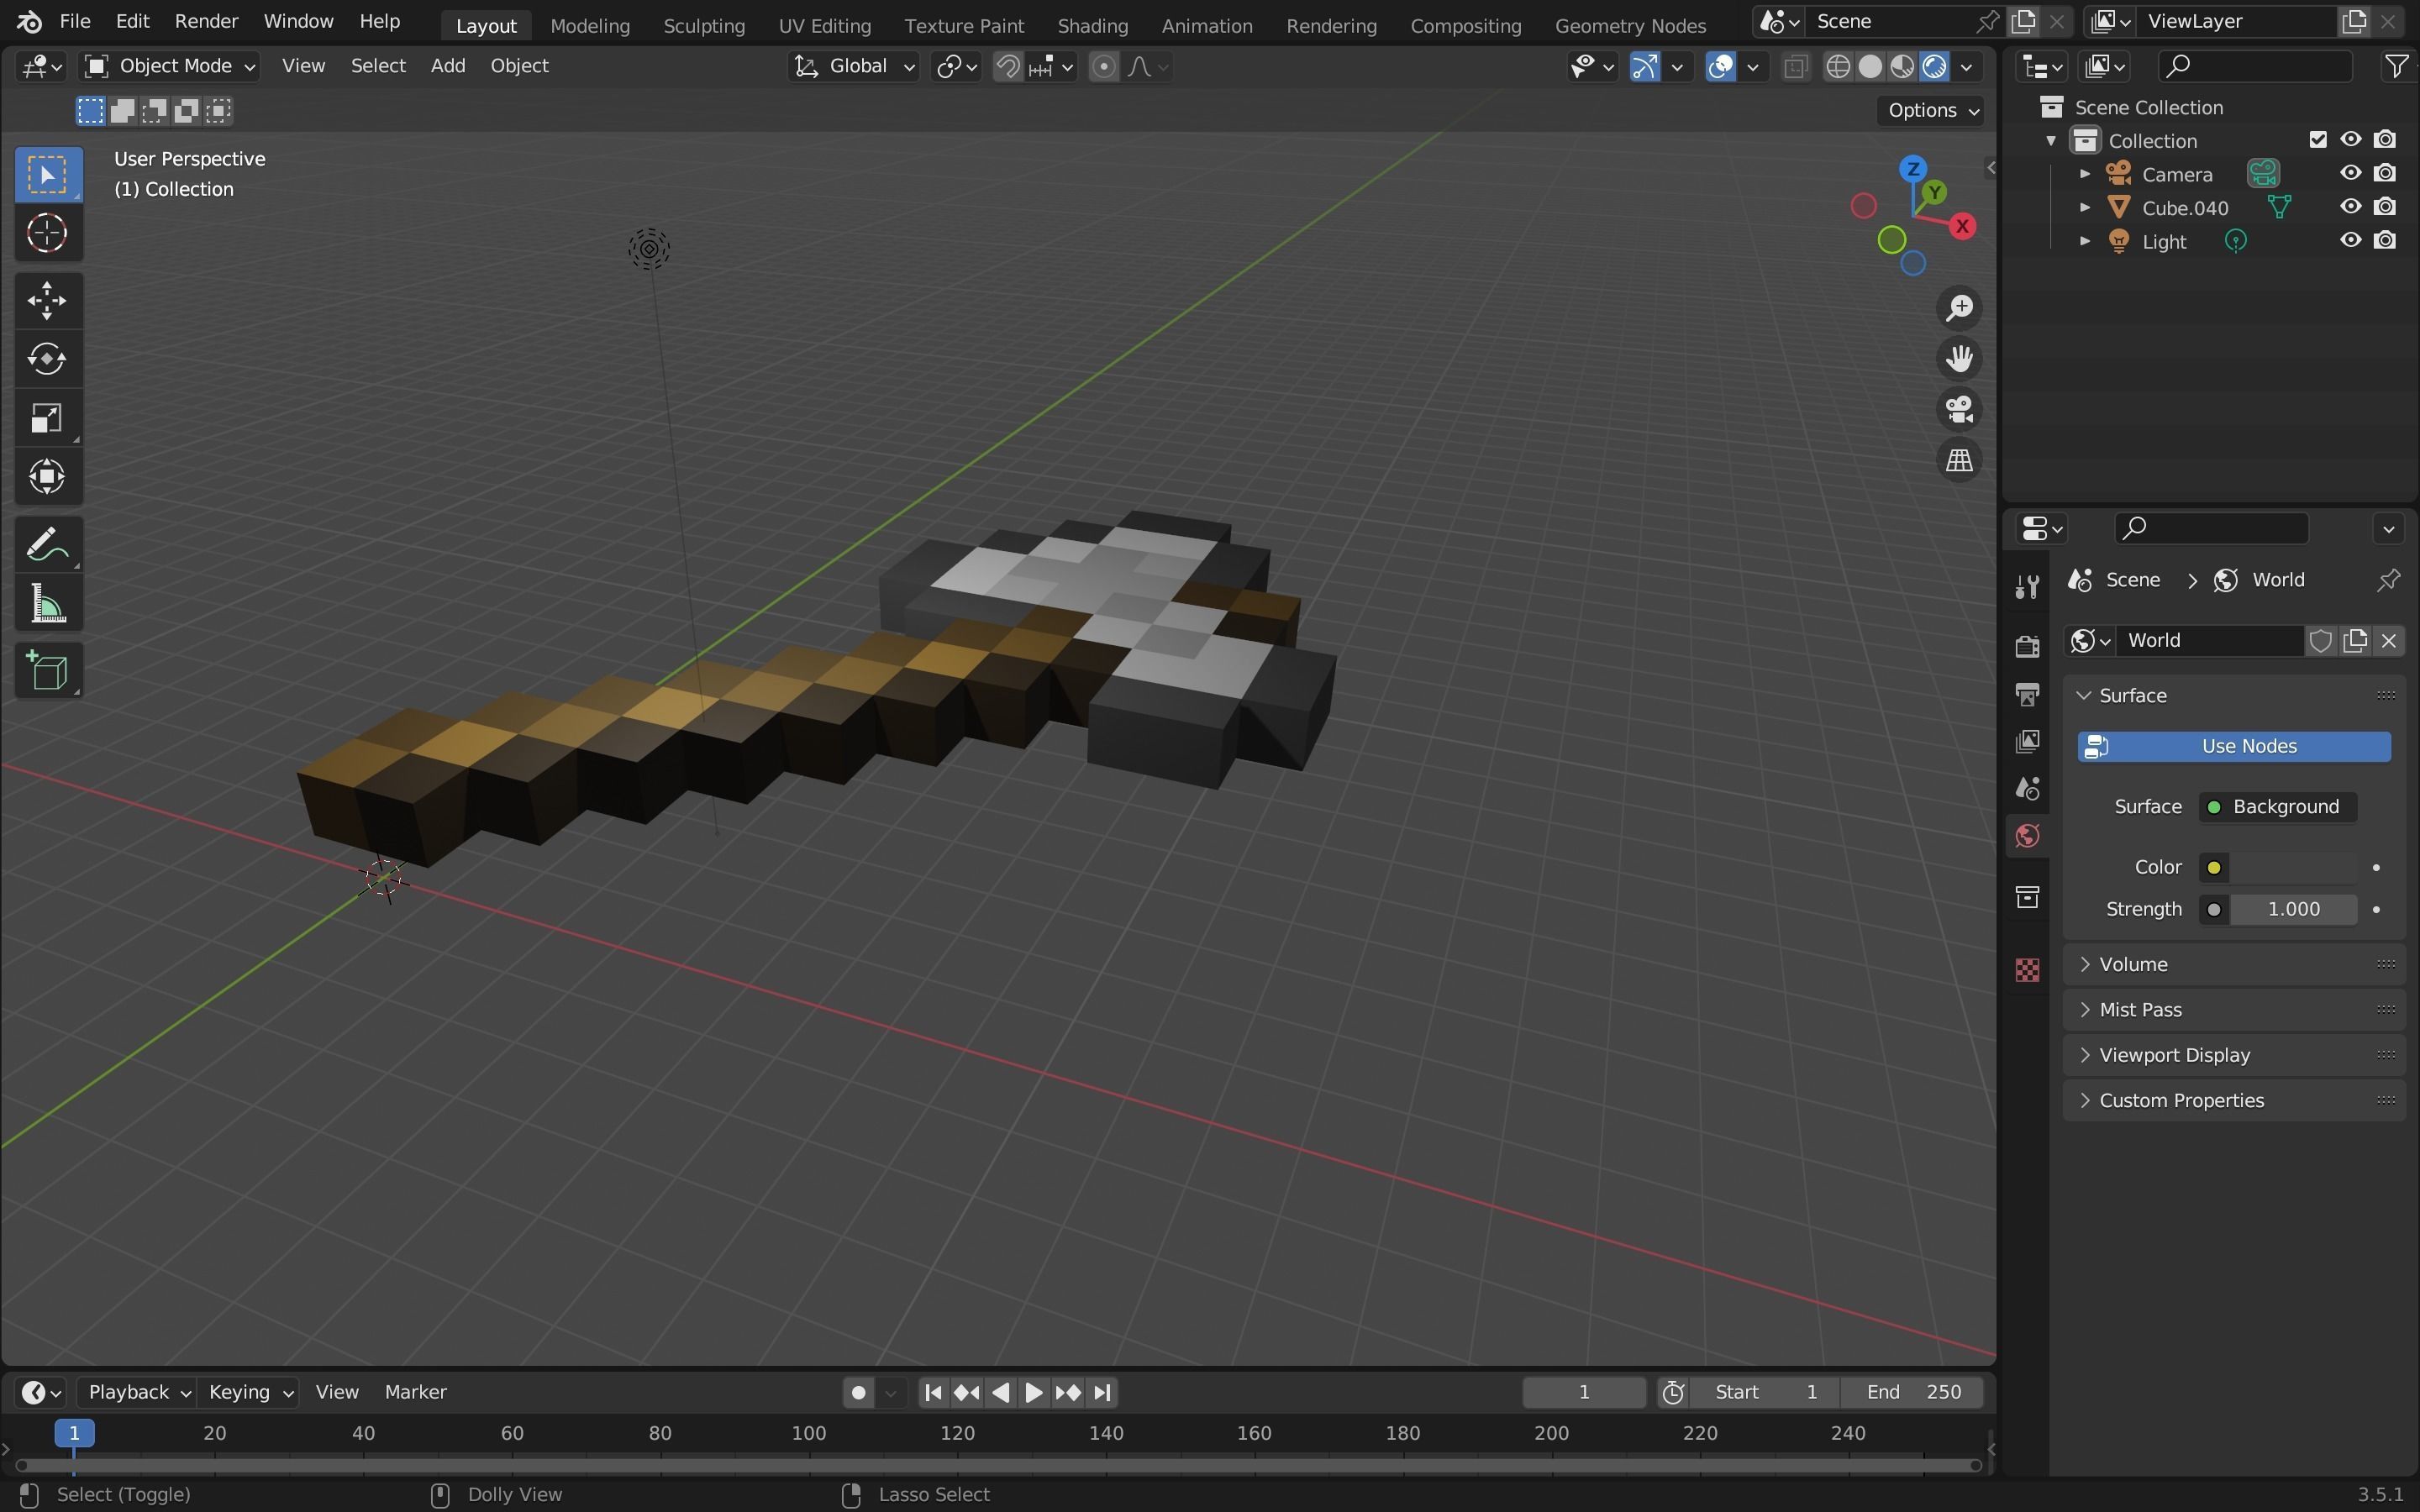The height and width of the screenshot is (1512, 2420).
Task: Open the Collection properties tab
Action: 2027,897
